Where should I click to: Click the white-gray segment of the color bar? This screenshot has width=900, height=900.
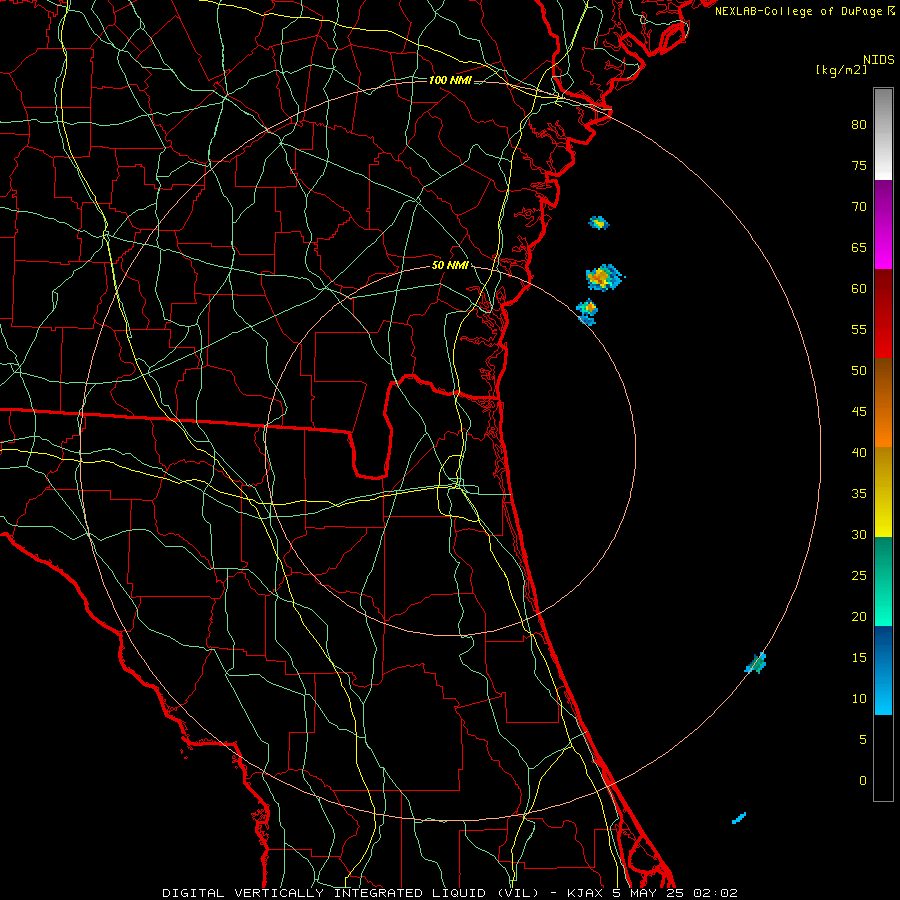(x=883, y=134)
